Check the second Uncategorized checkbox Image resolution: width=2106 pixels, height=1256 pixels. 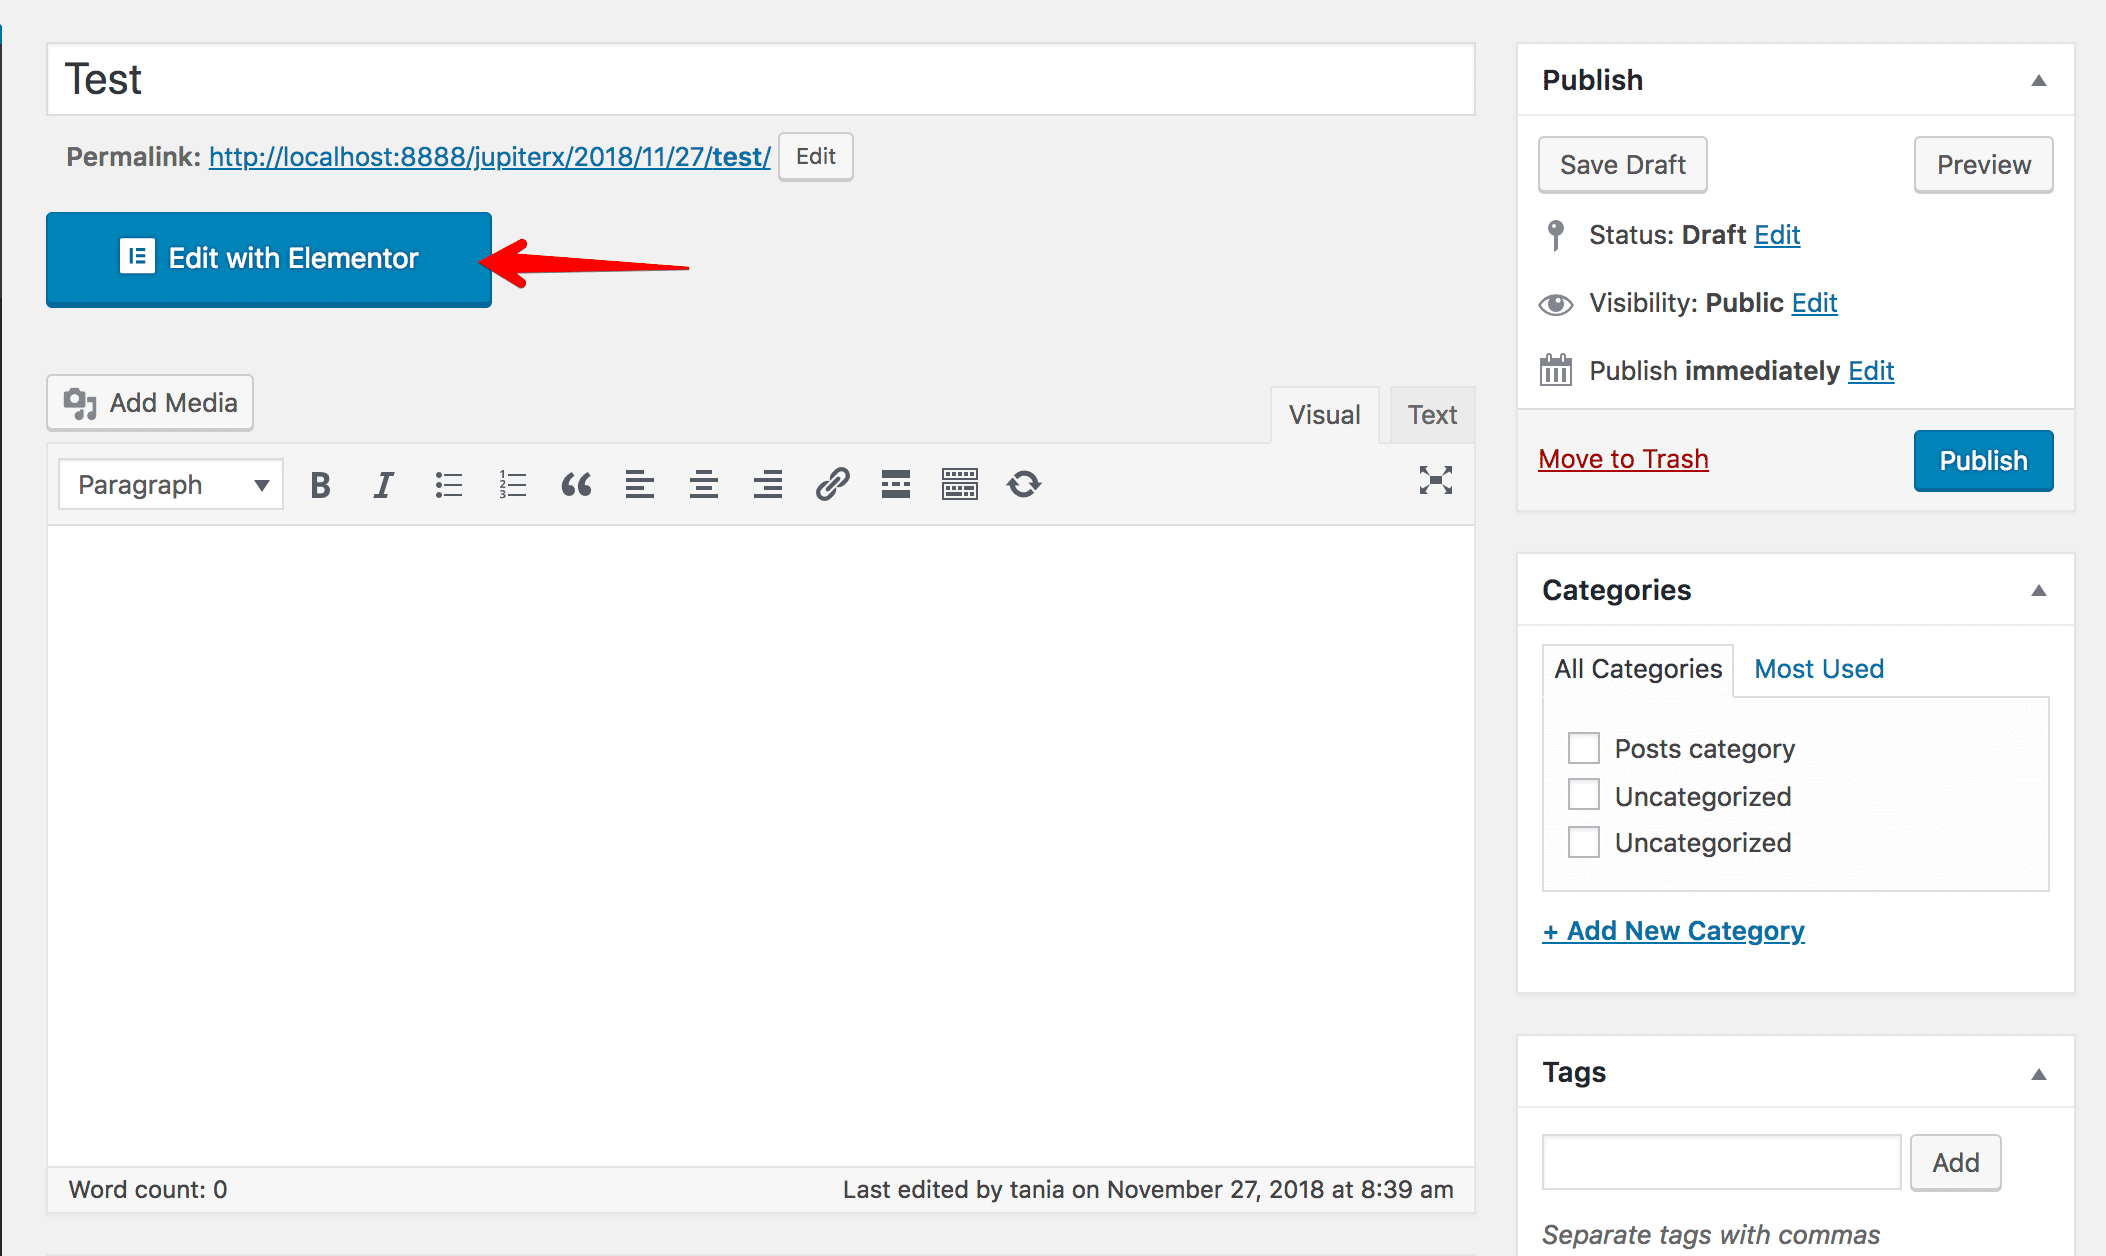tap(1583, 842)
